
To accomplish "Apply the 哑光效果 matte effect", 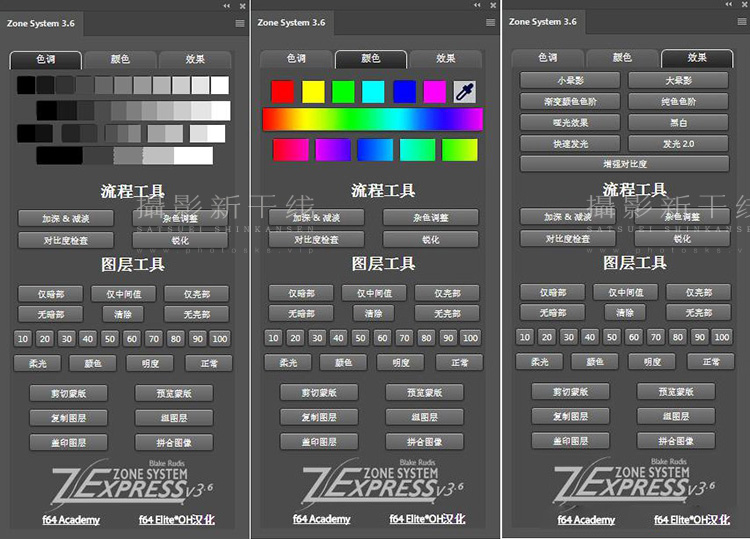I will pyautogui.click(x=570, y=122).
